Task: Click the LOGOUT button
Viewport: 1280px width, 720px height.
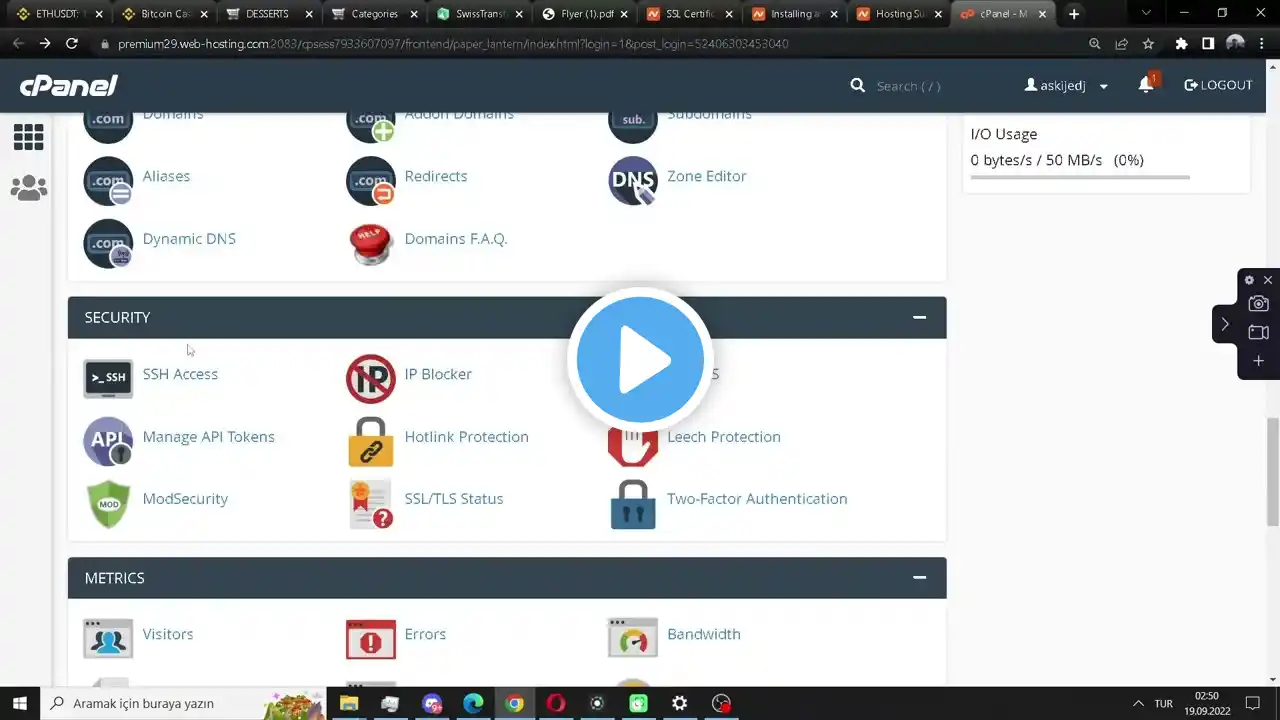Action: [1218, 85]
